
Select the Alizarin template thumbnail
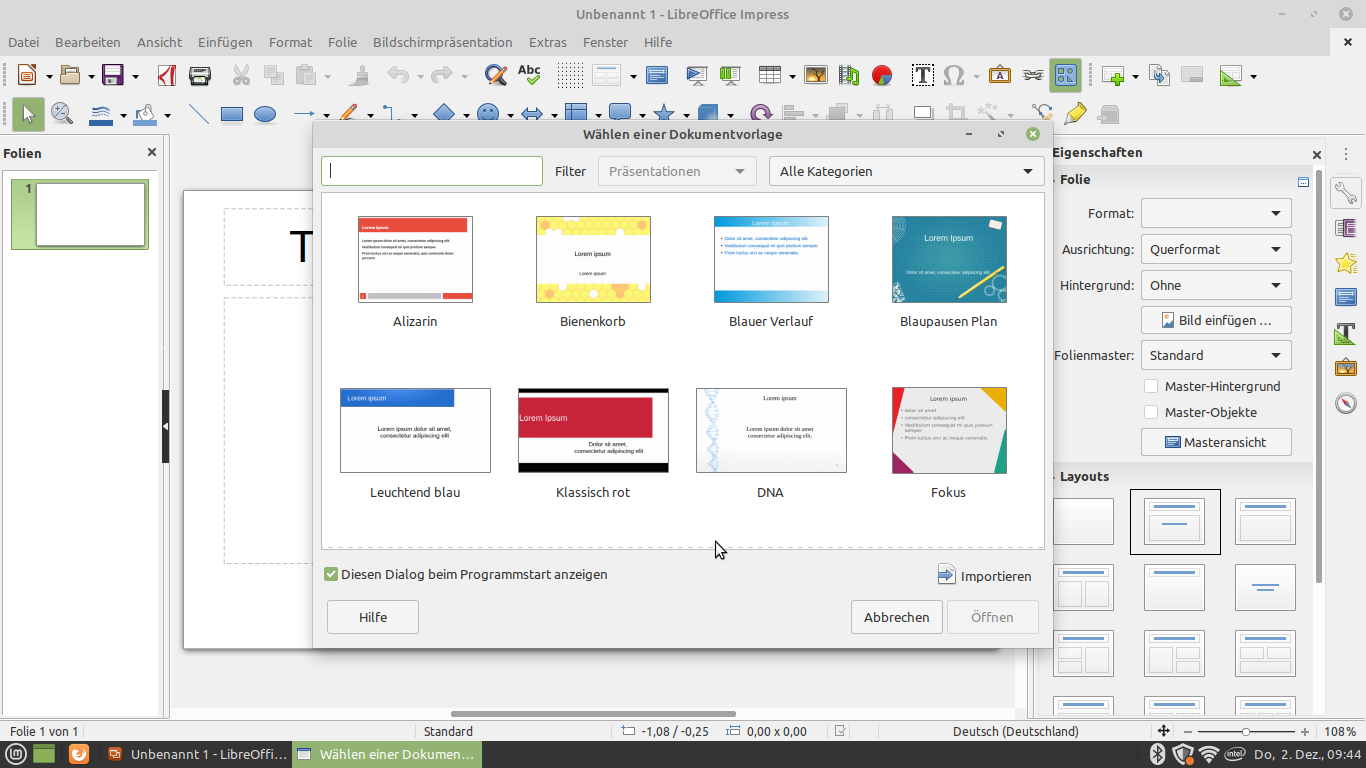coord(415,259)
